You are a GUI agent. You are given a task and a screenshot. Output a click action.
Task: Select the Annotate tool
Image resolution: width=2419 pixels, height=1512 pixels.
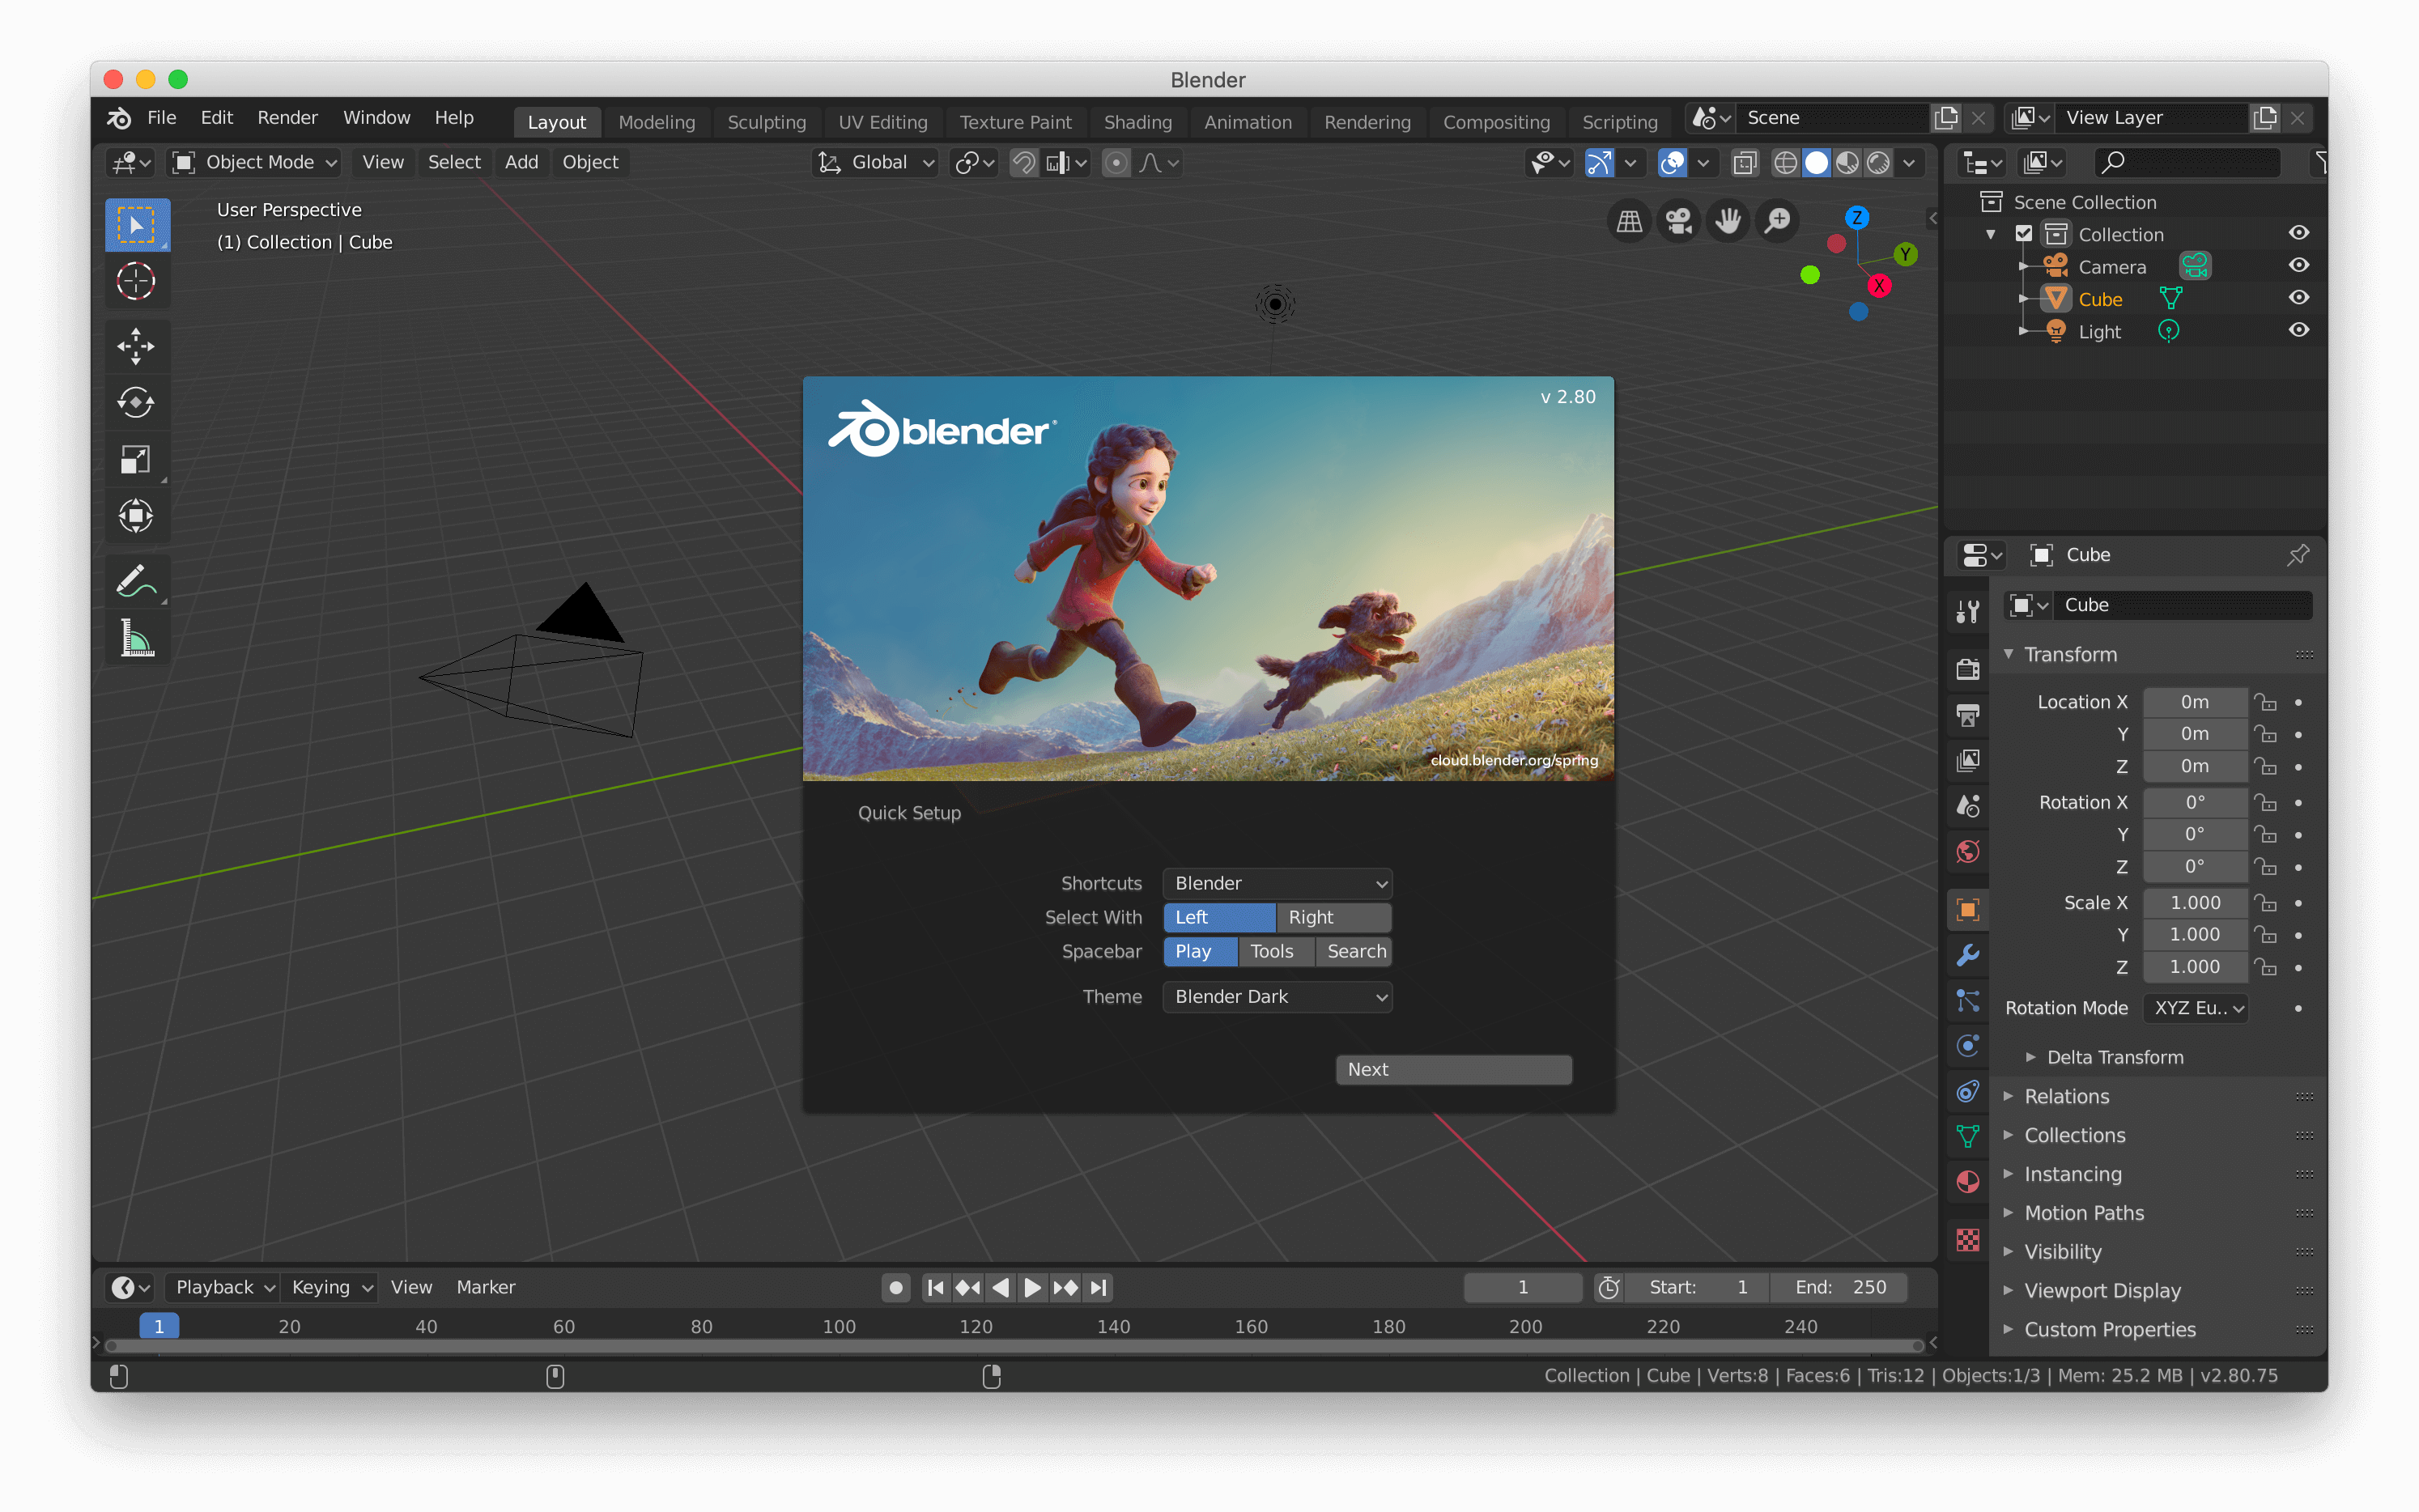[137, 580]
